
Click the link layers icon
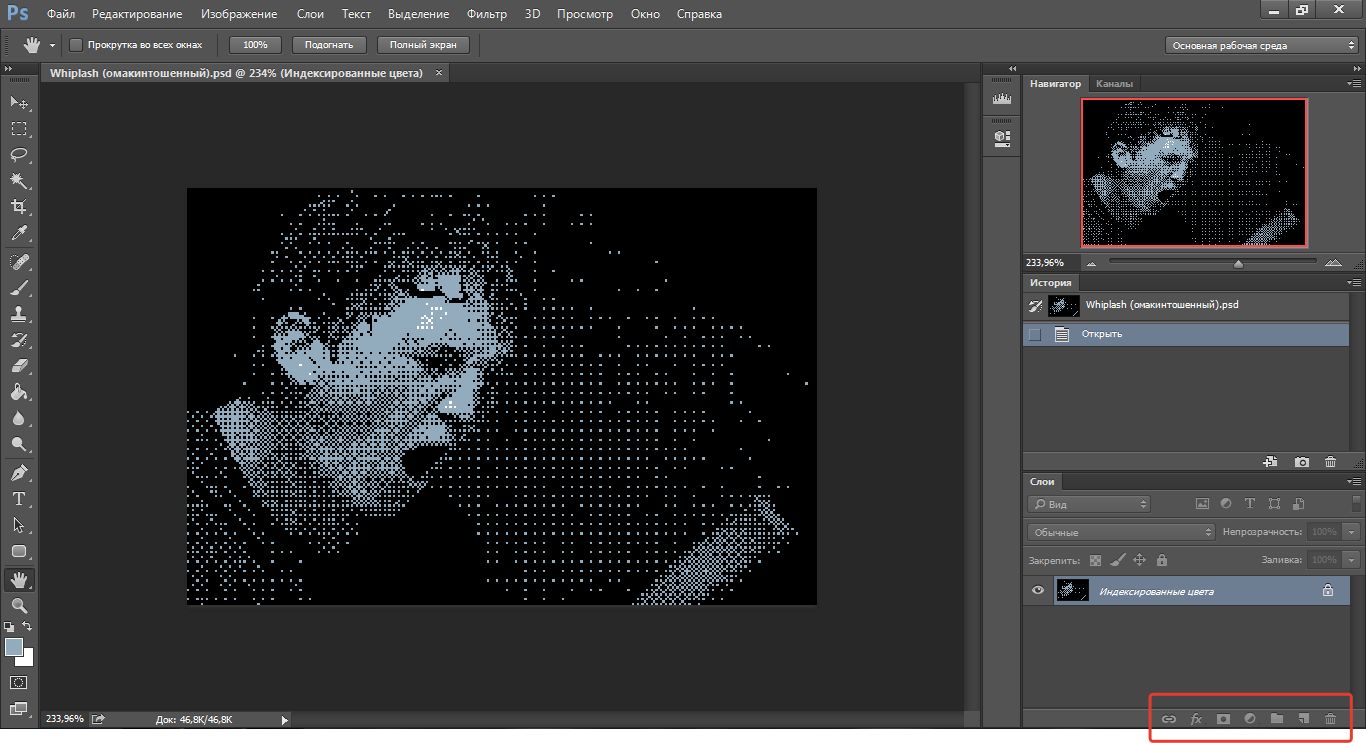coord(1168,719)
